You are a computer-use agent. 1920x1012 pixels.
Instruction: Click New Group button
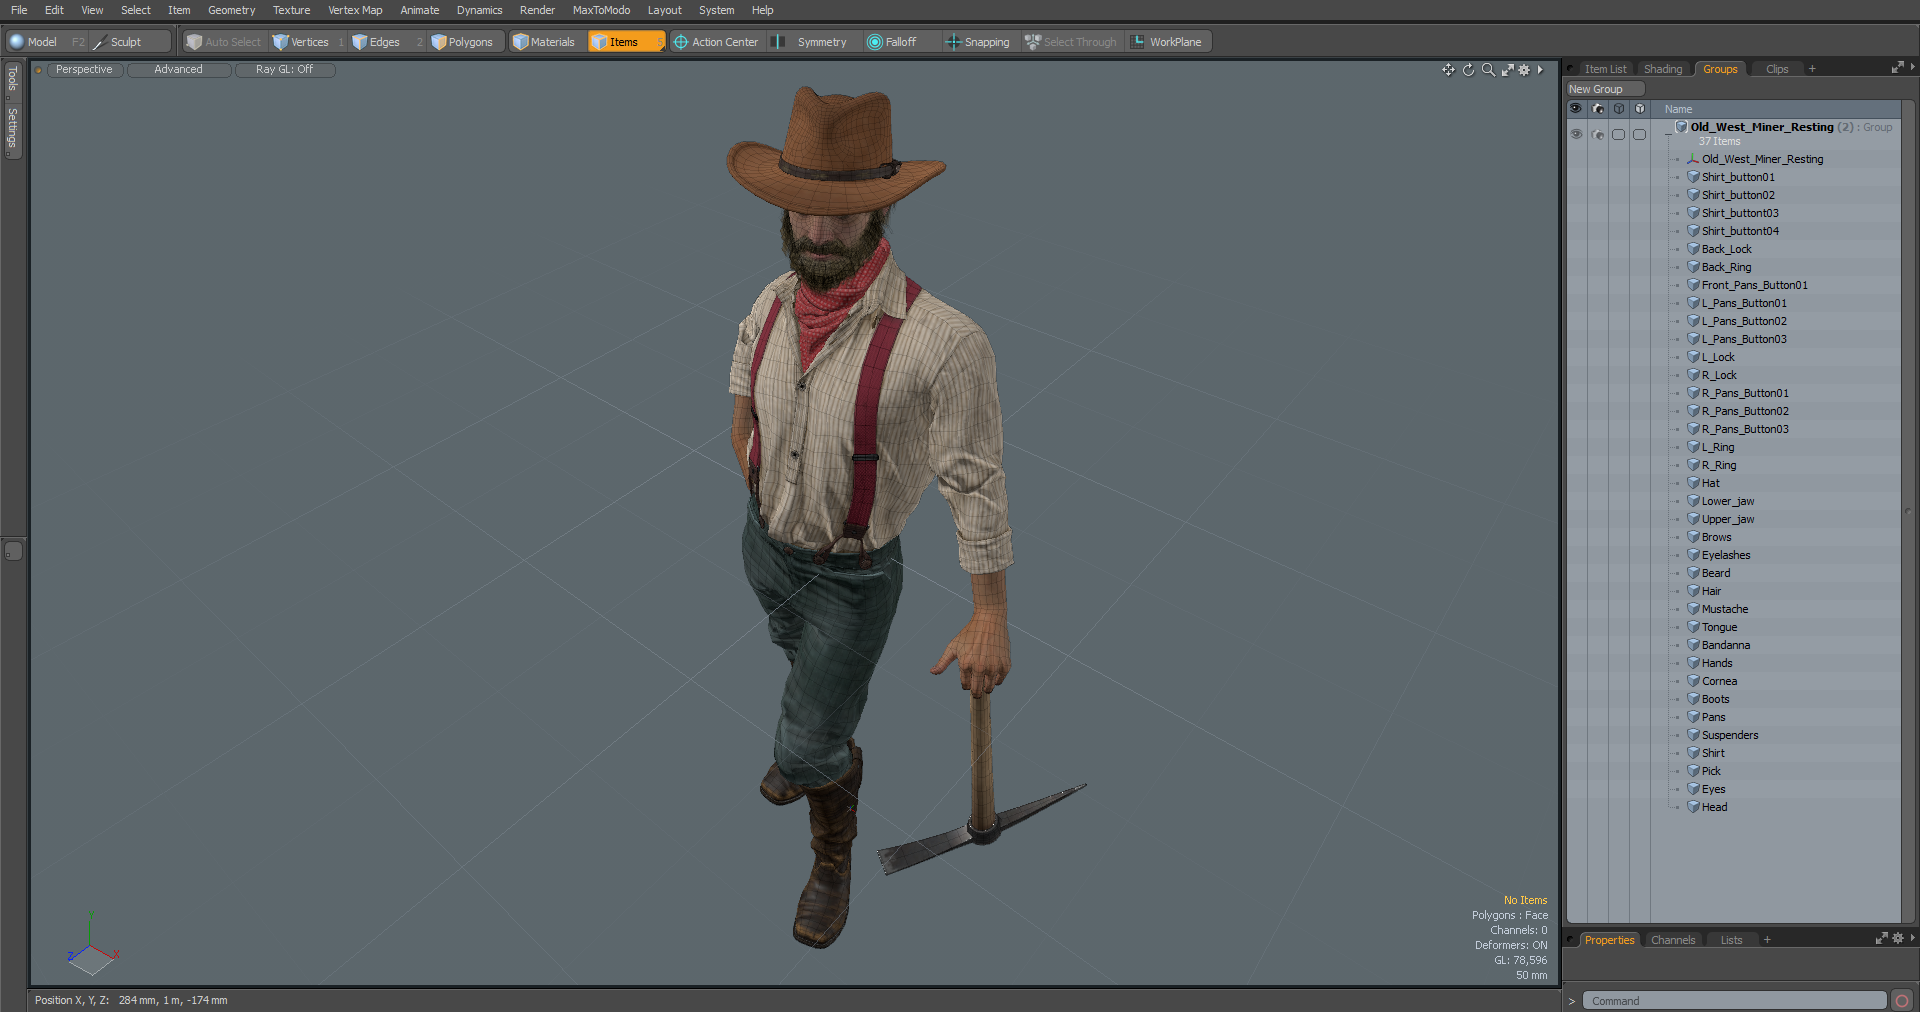1605,89
